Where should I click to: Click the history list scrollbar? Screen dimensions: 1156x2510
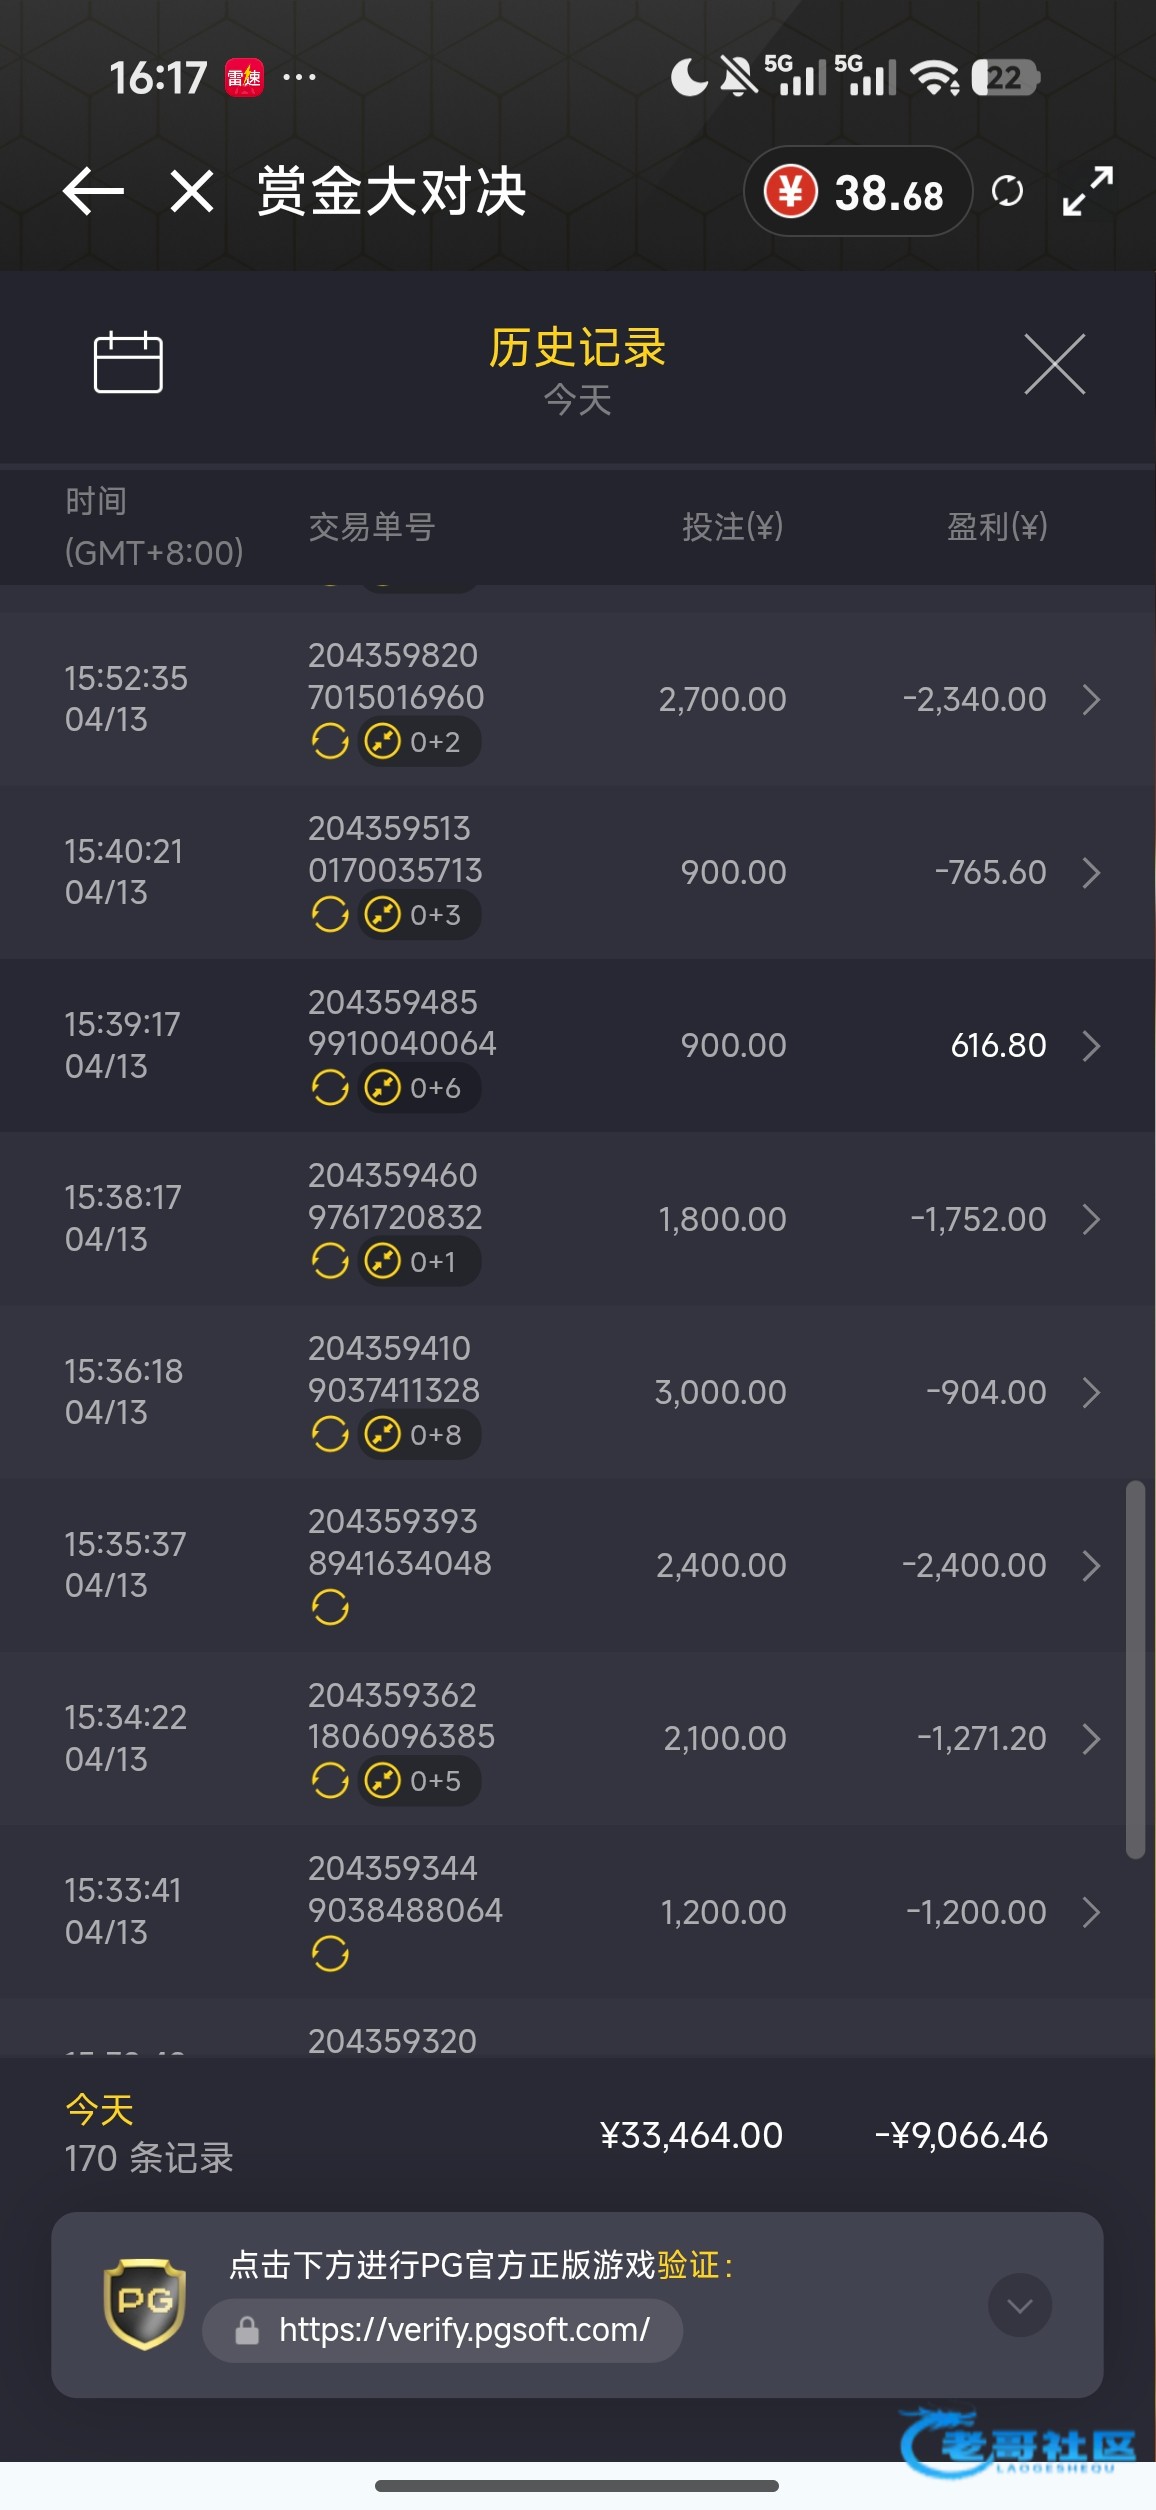(1134, 1669)
